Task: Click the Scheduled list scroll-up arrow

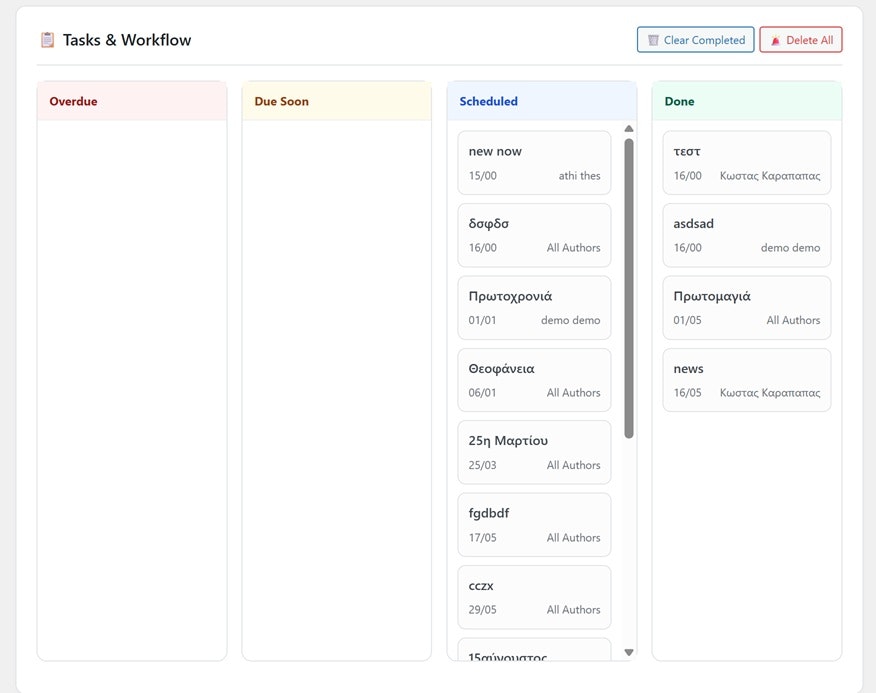Action: point(629,129)
